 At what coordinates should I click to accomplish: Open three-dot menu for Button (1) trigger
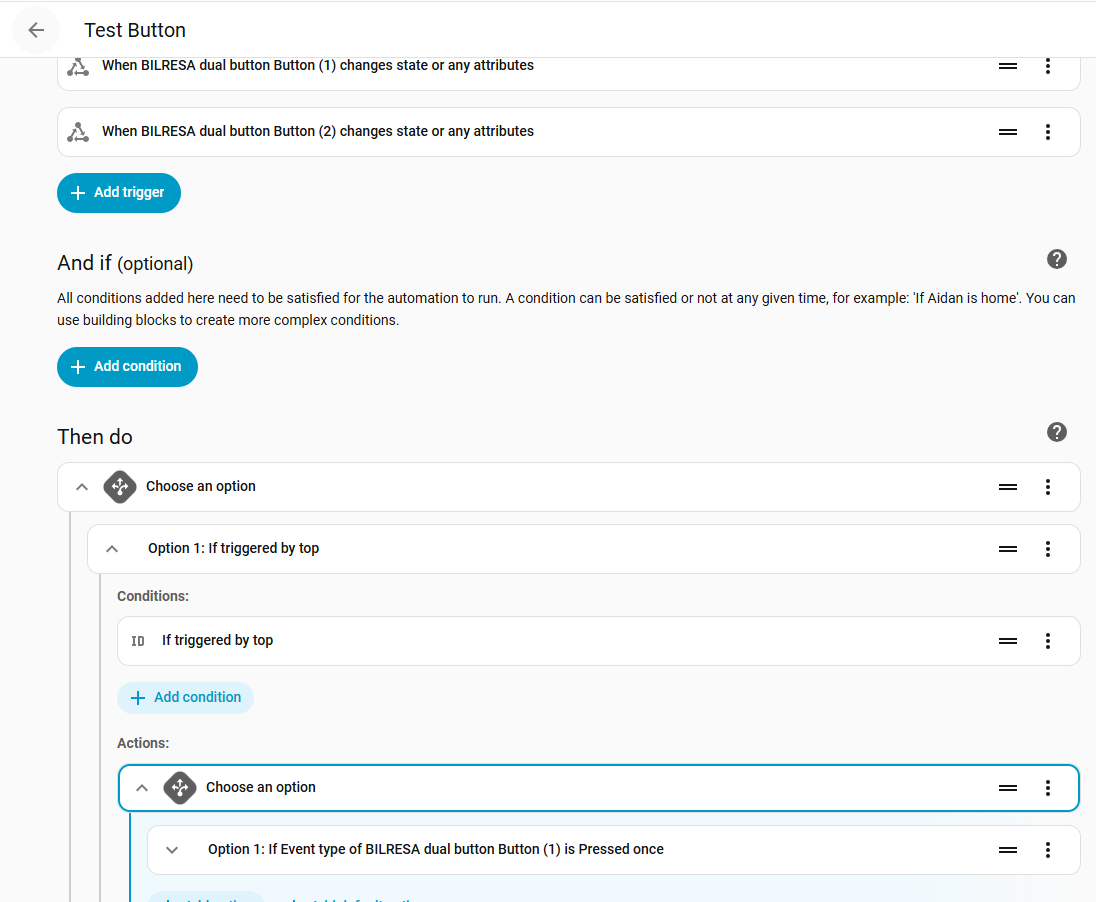click(x=1047, y=66)
